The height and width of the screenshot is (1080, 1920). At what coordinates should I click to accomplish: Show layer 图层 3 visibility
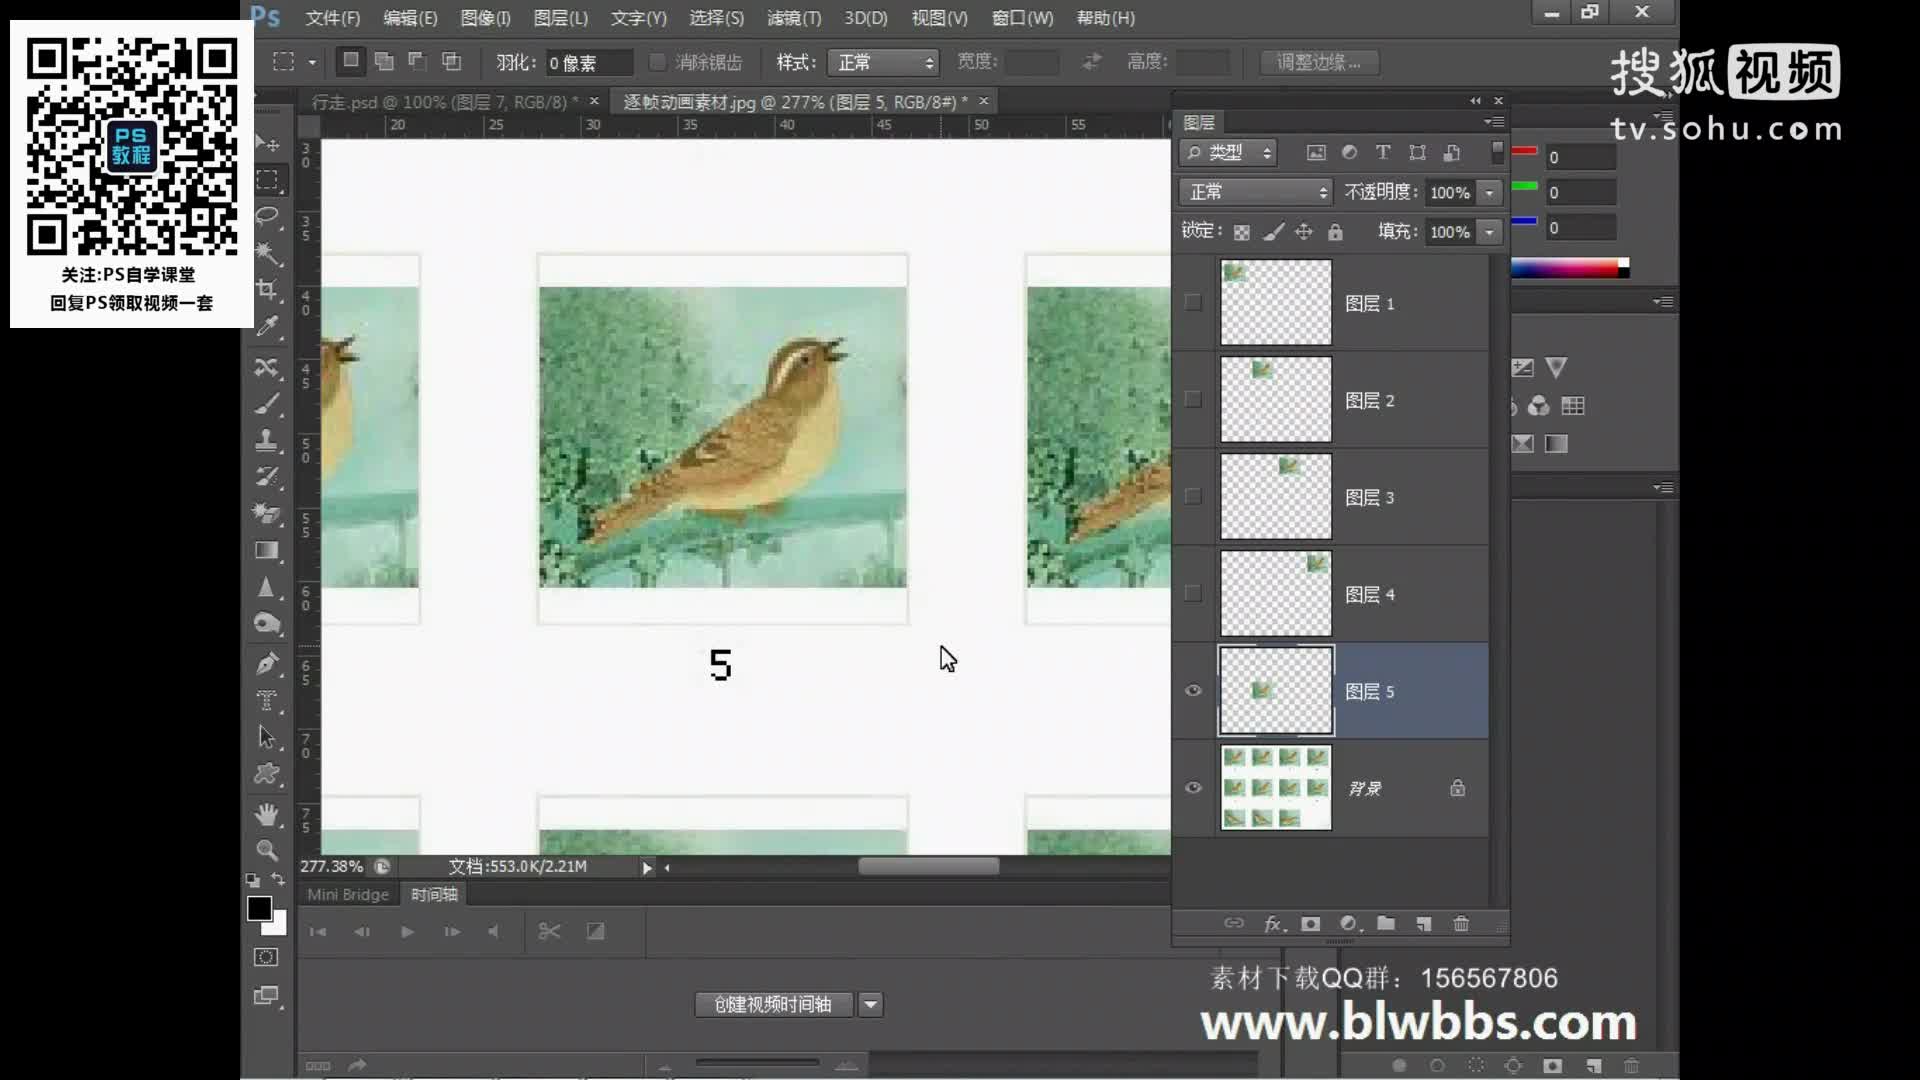tap(1193, 496)
